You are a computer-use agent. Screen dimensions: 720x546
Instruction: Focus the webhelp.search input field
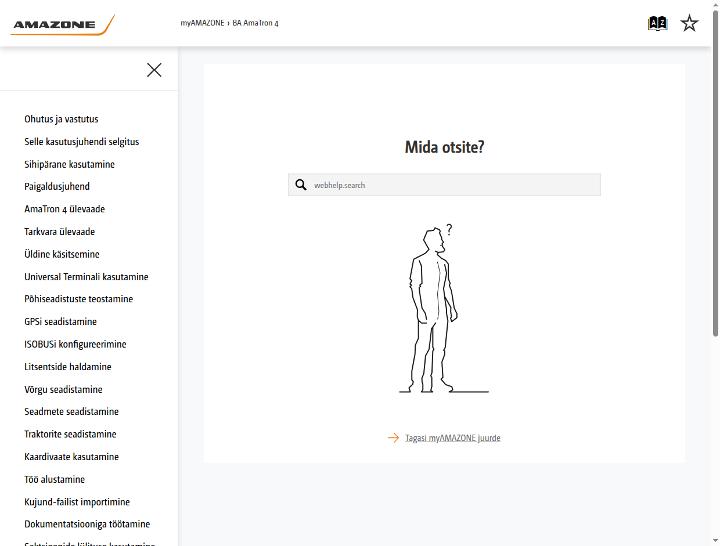pyautogui.click(x=444, y=185)
